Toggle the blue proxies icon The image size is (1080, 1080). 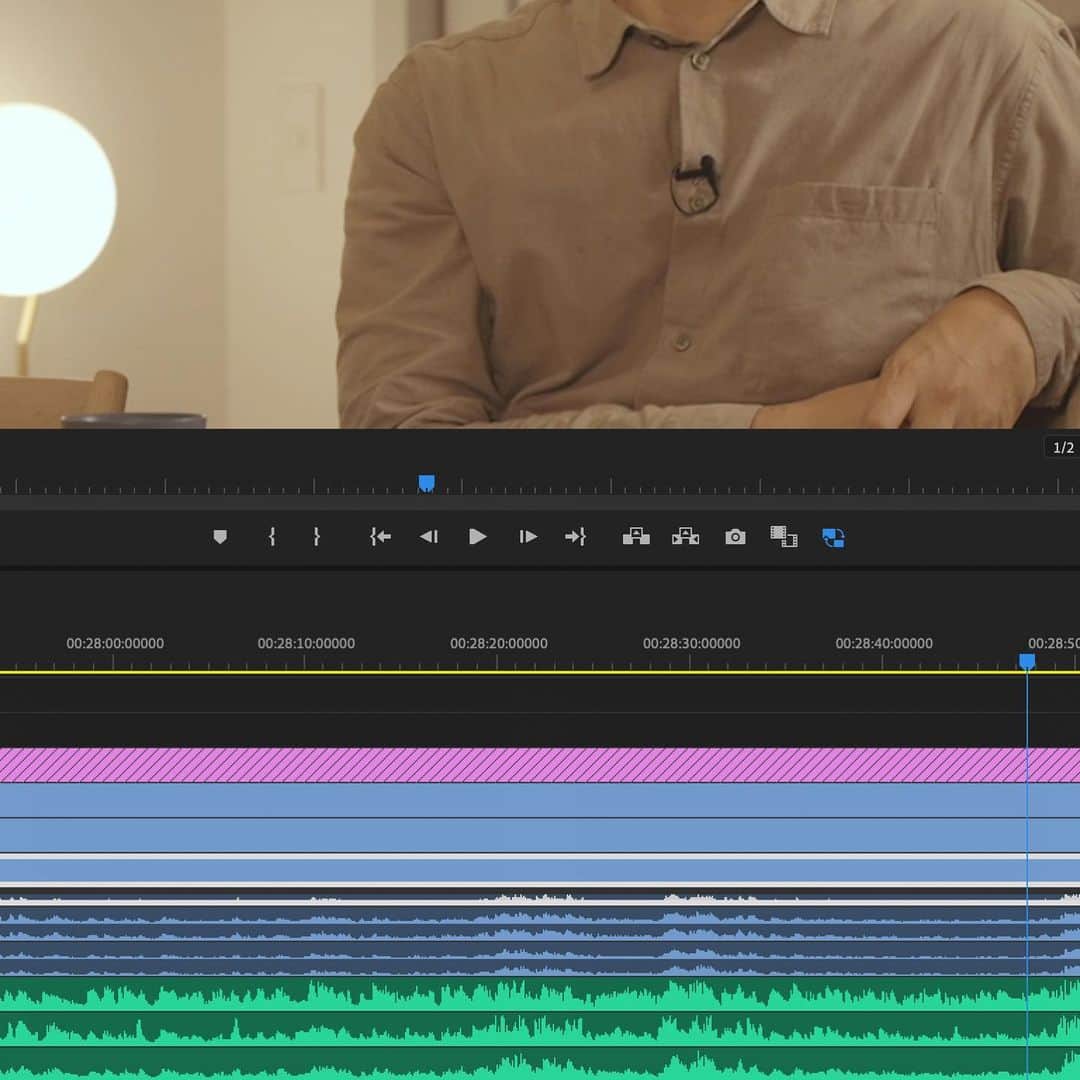[833, 537]
